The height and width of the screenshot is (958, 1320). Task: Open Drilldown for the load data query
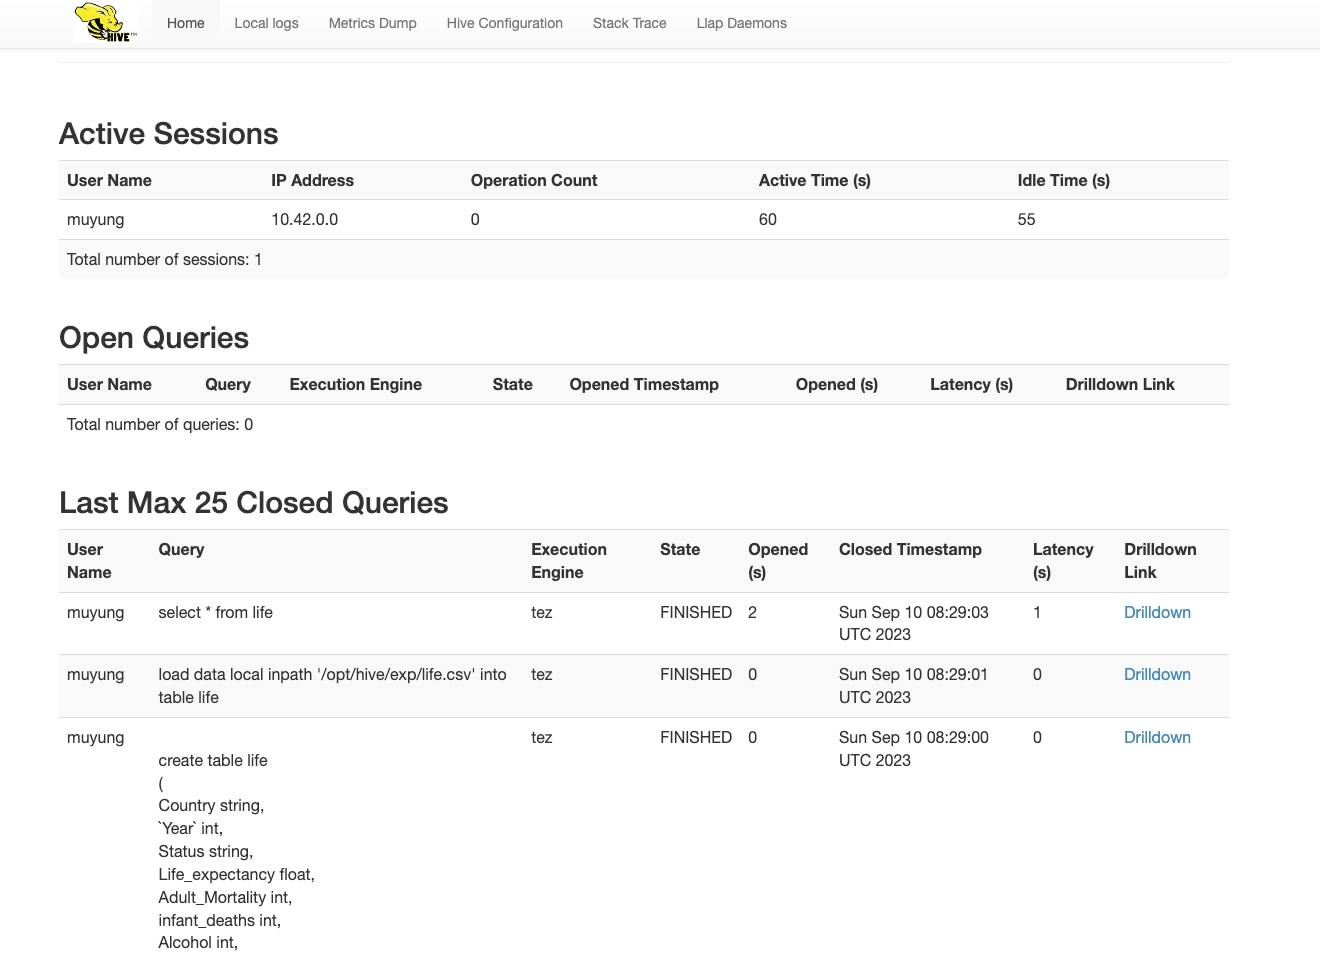tap(1156, 674)
